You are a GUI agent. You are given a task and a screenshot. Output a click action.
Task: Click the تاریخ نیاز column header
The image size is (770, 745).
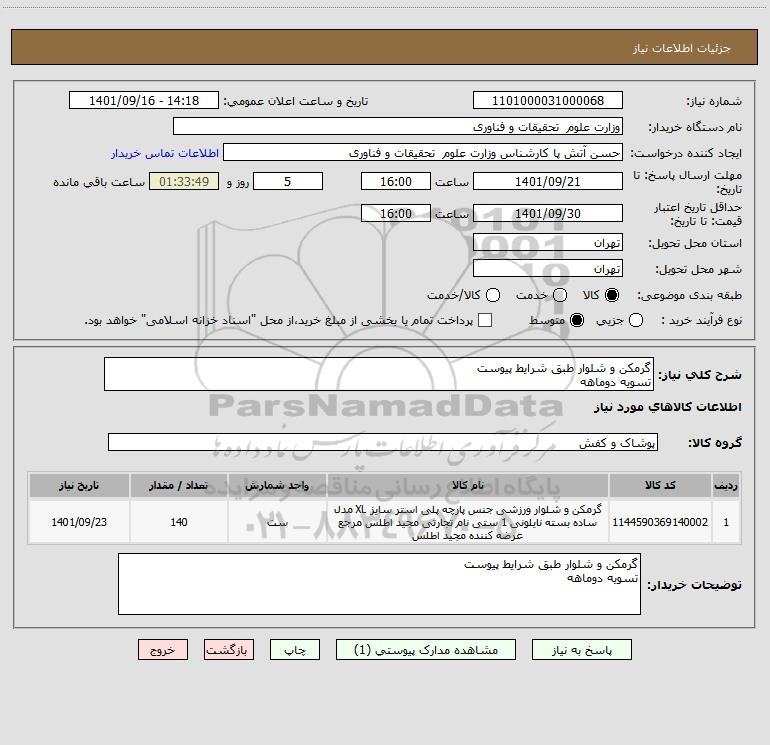pyautogui.click(x=79, y=485)
